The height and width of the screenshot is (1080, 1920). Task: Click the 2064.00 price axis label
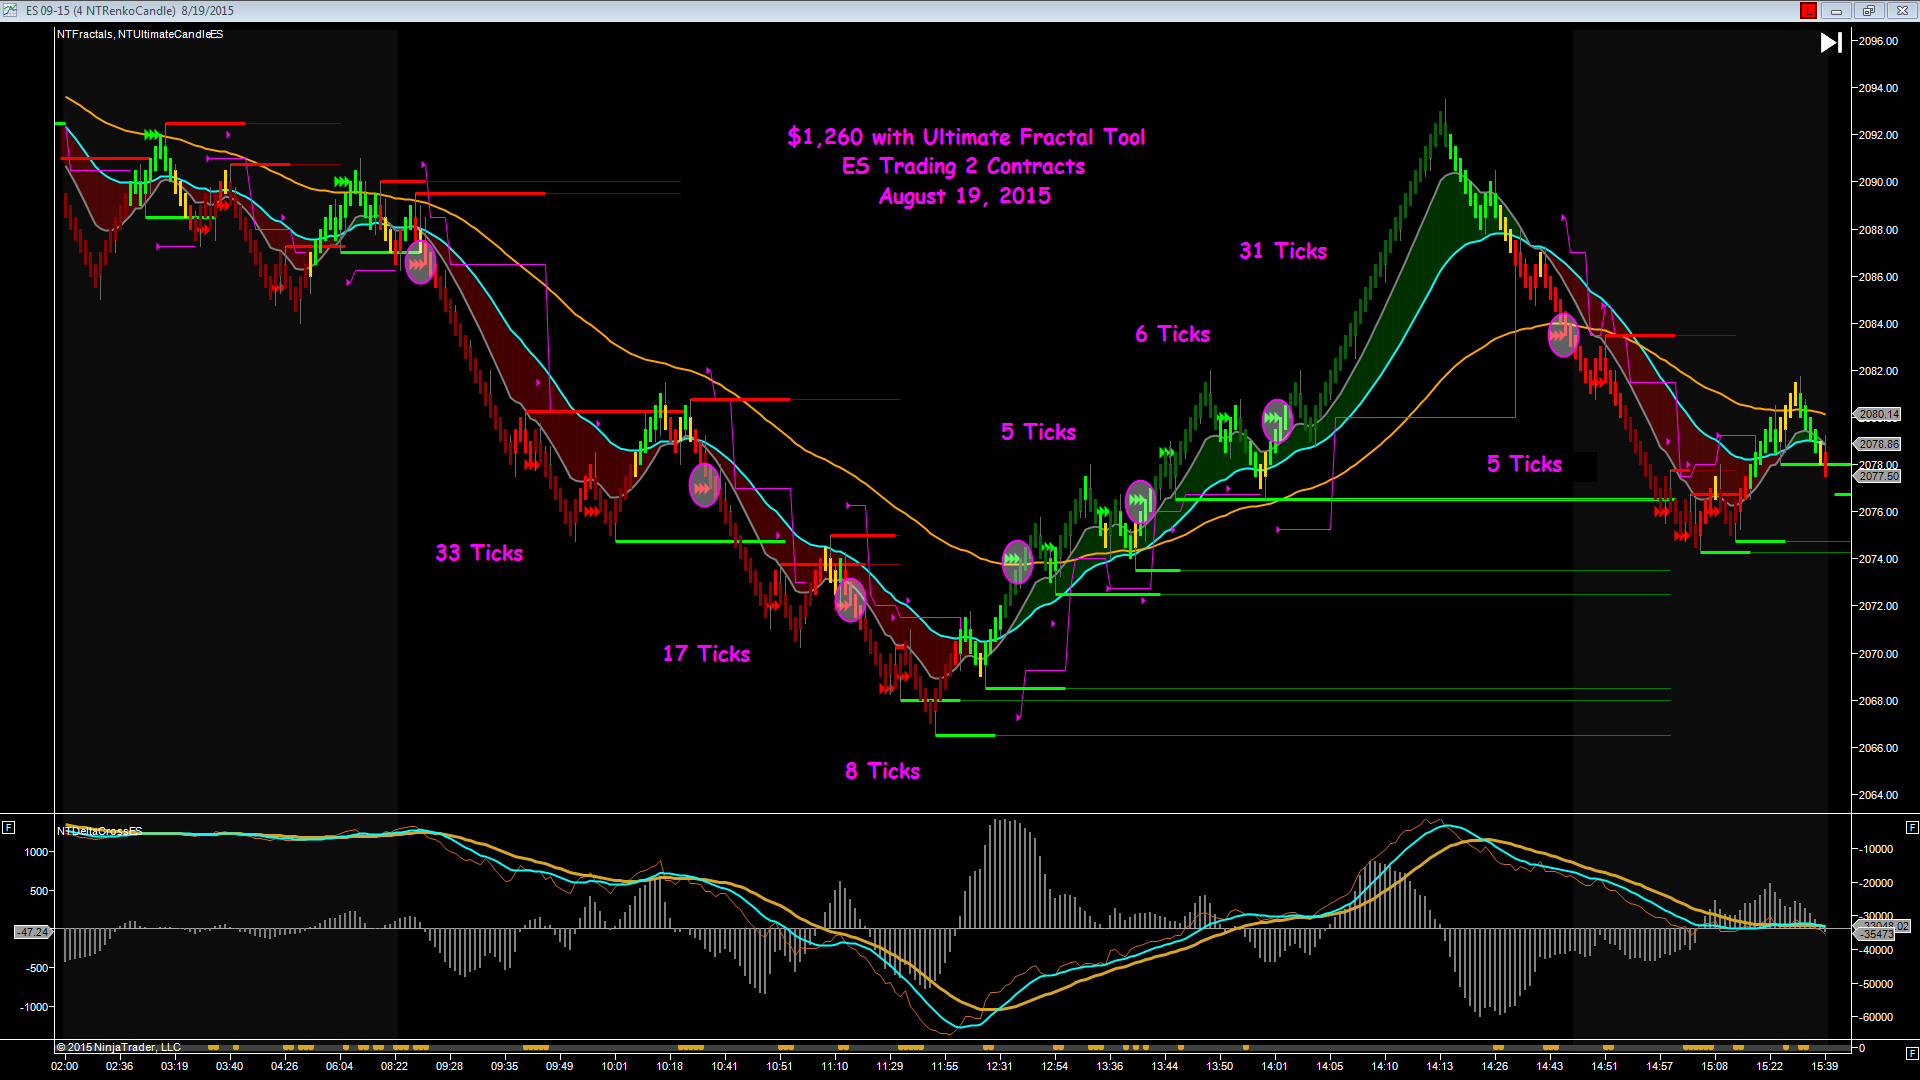click(x=1878, y=795)
